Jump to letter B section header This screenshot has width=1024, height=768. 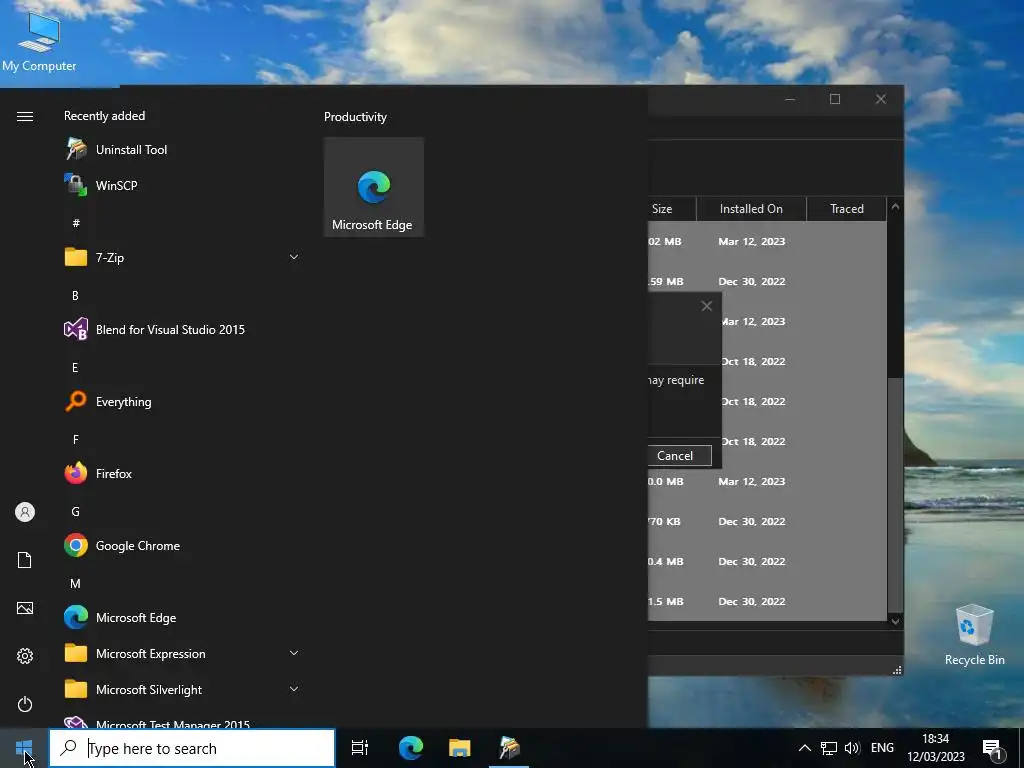point(75,295)
